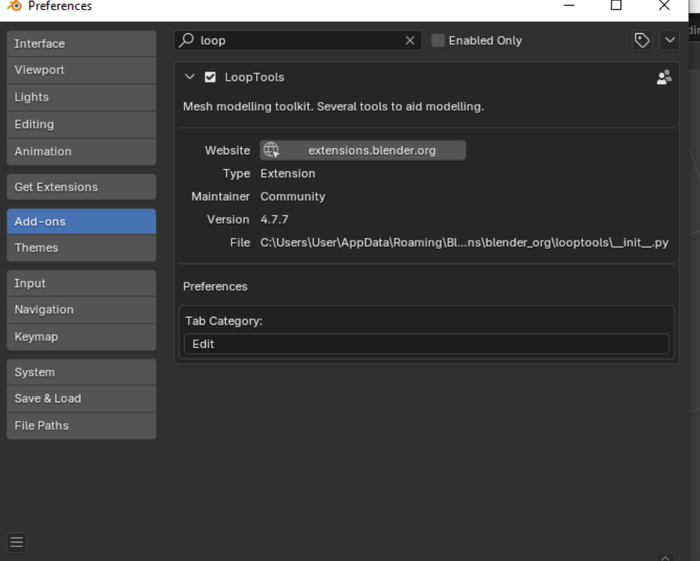This screenshot has width=700, height=561.
Task: Open the Themes preferences tab
Action: (x=81, y=248)
